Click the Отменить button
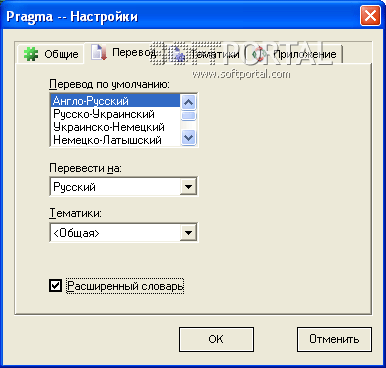Screen dimensions: 386x368 click(334, 339)
